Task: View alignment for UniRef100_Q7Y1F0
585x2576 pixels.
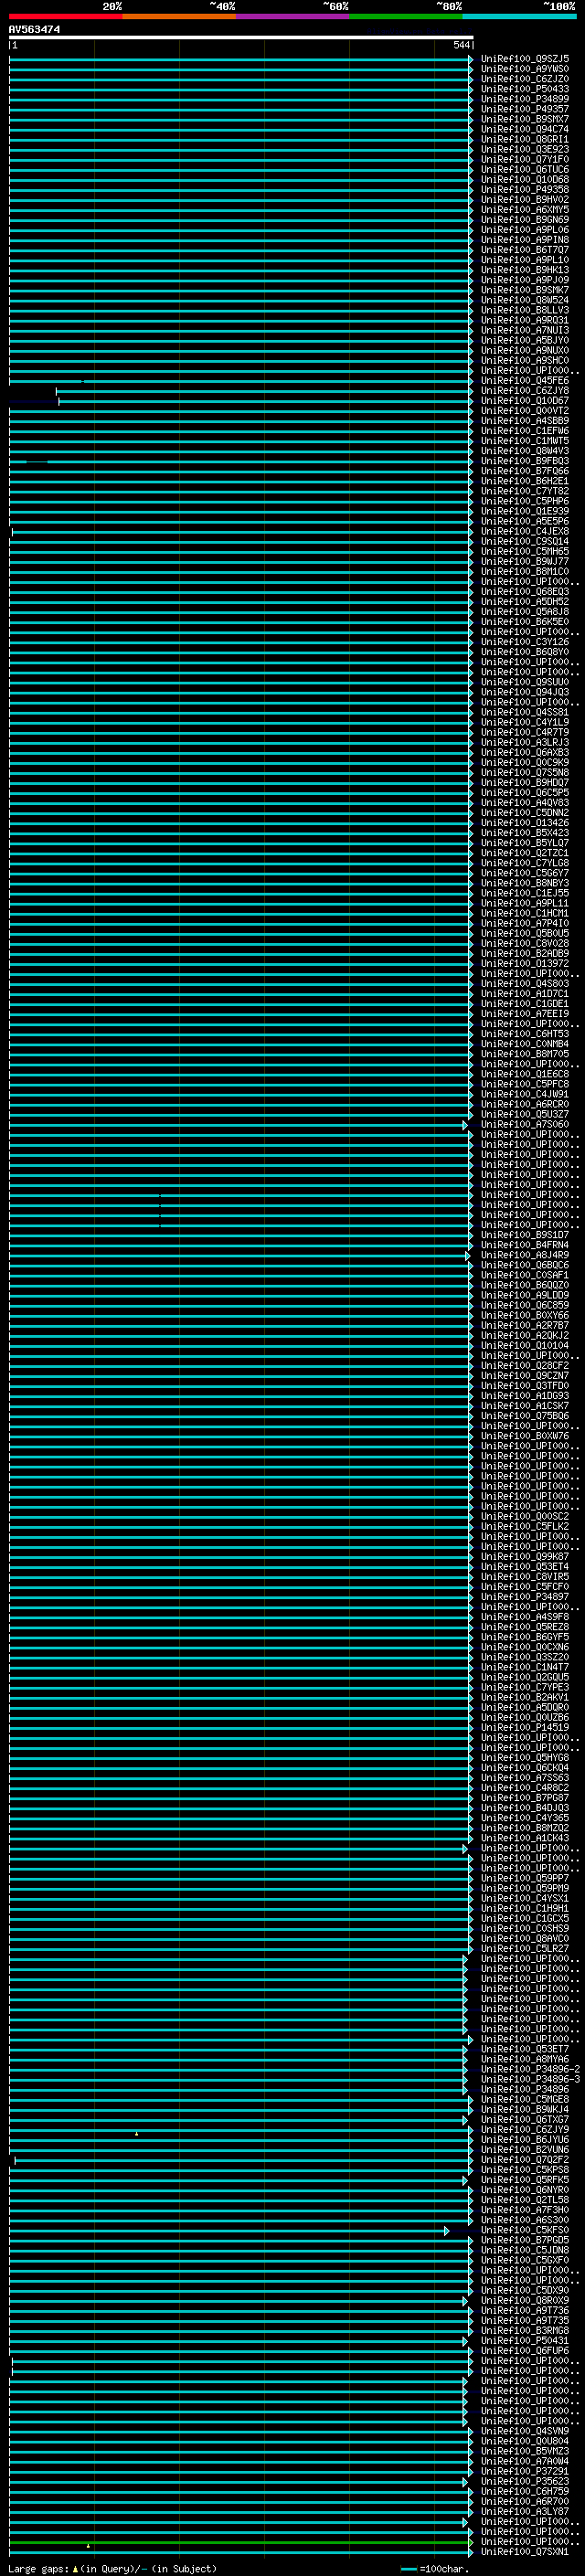Action: tap(525, 159)
